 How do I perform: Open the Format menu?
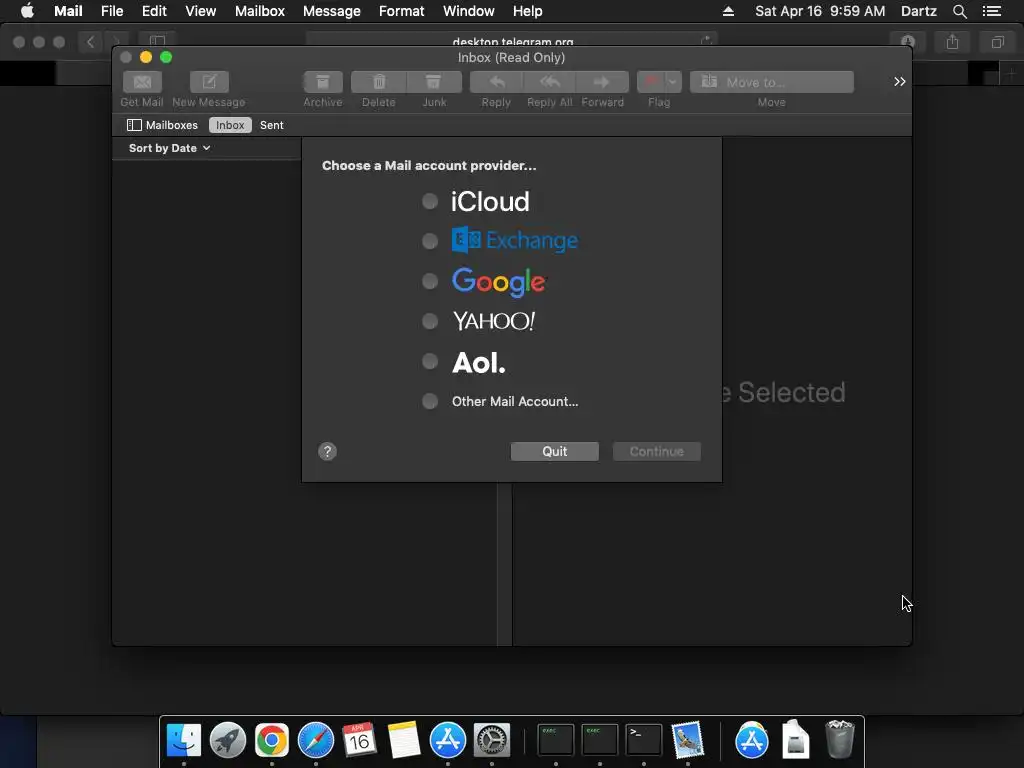(402, 11)
